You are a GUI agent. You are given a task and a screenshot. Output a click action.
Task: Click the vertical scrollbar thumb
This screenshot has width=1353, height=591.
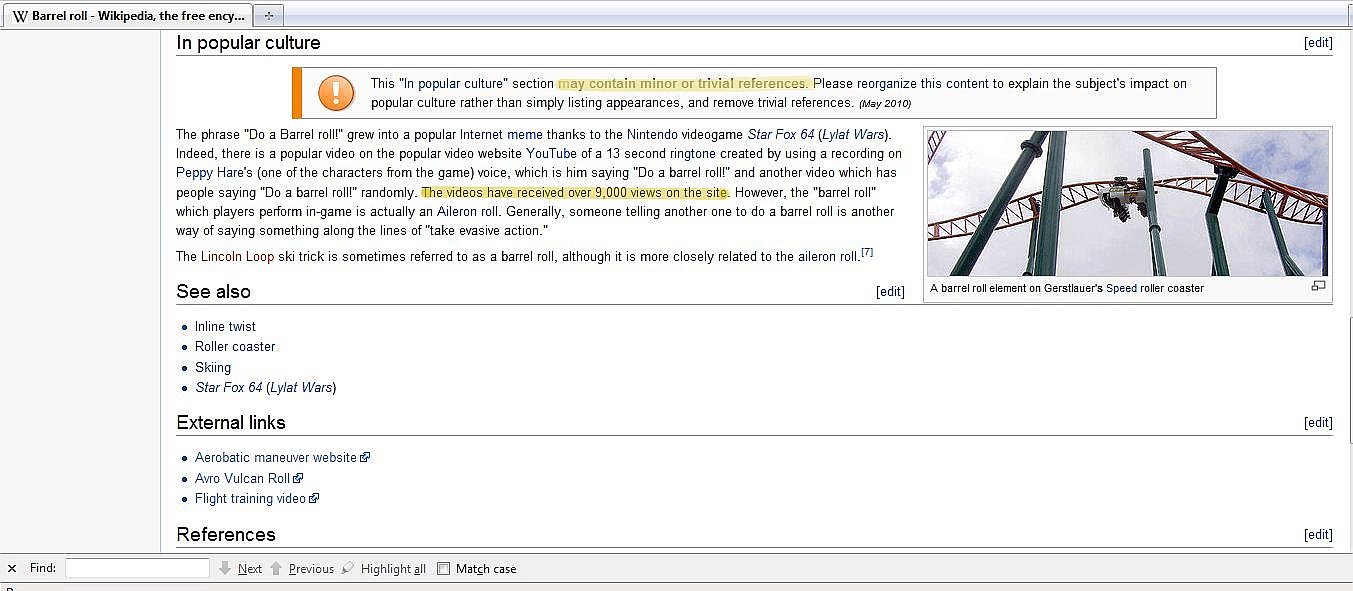click(x=1349, y=378)
